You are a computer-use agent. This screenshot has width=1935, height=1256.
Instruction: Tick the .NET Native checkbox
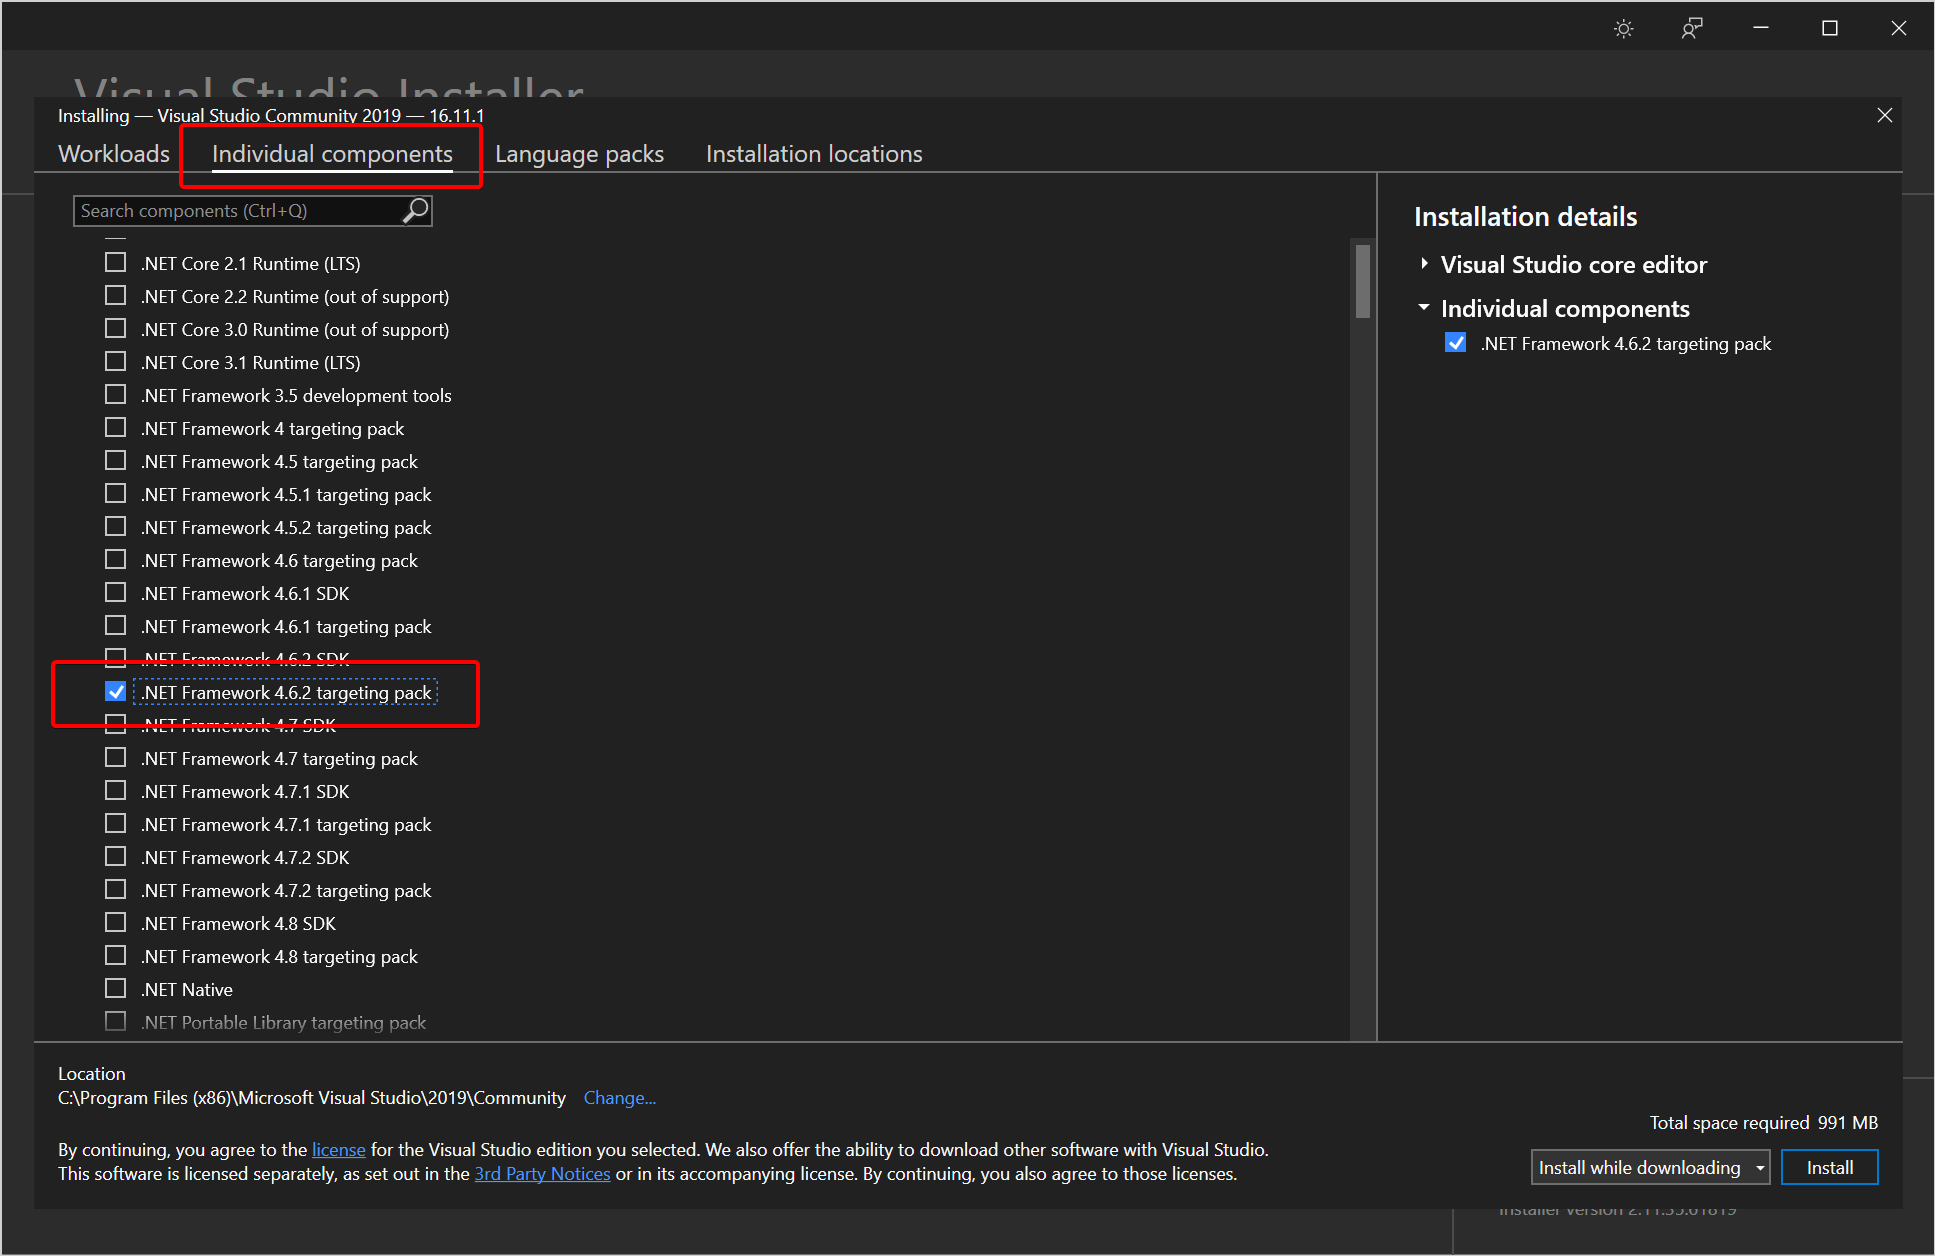click(116, 989)
